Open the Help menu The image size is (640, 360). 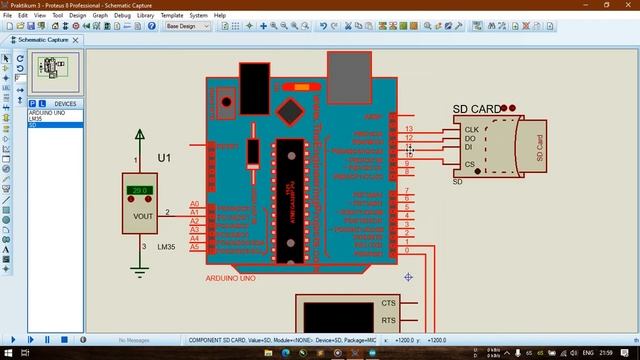[x=220, y=15]
